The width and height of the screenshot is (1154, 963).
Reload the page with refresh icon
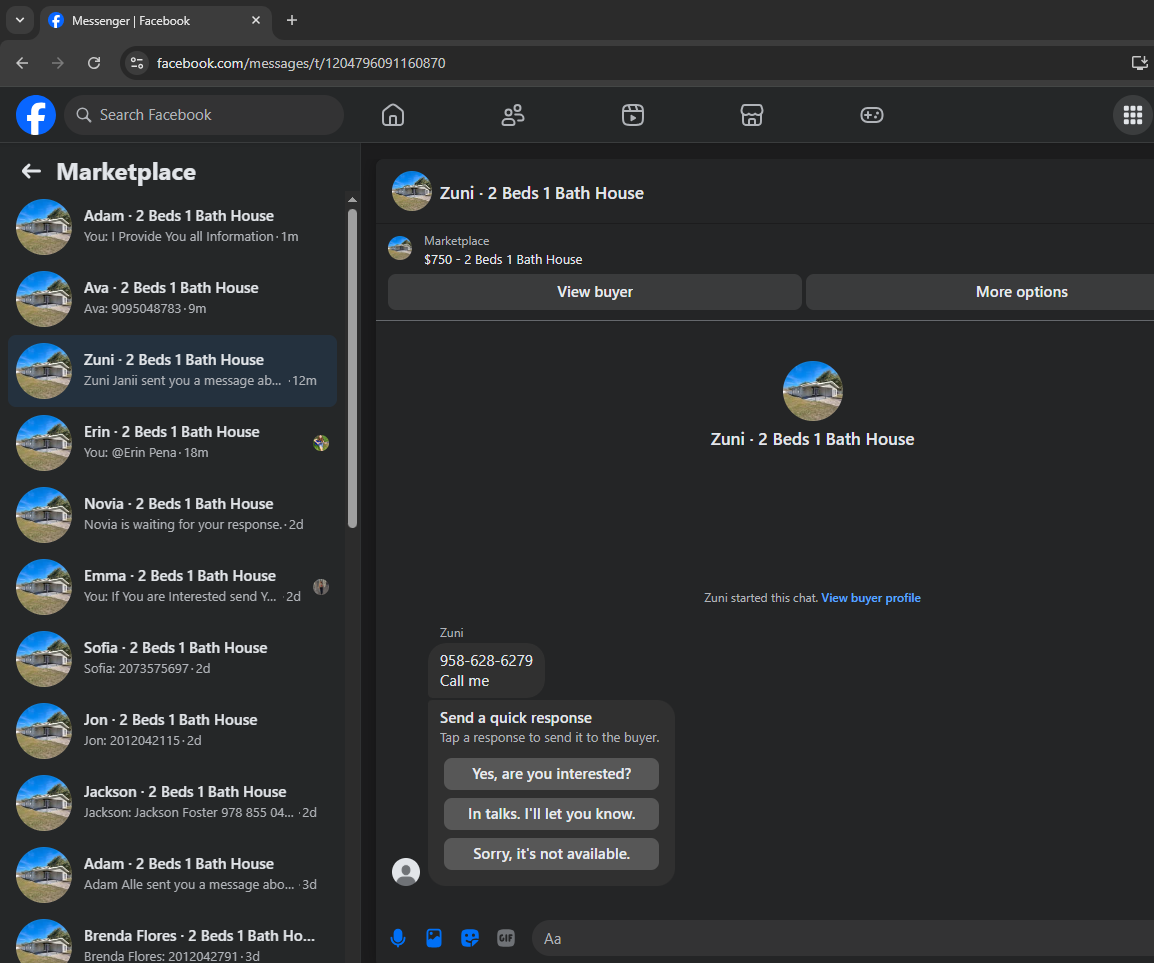click(x=93, y=63)
